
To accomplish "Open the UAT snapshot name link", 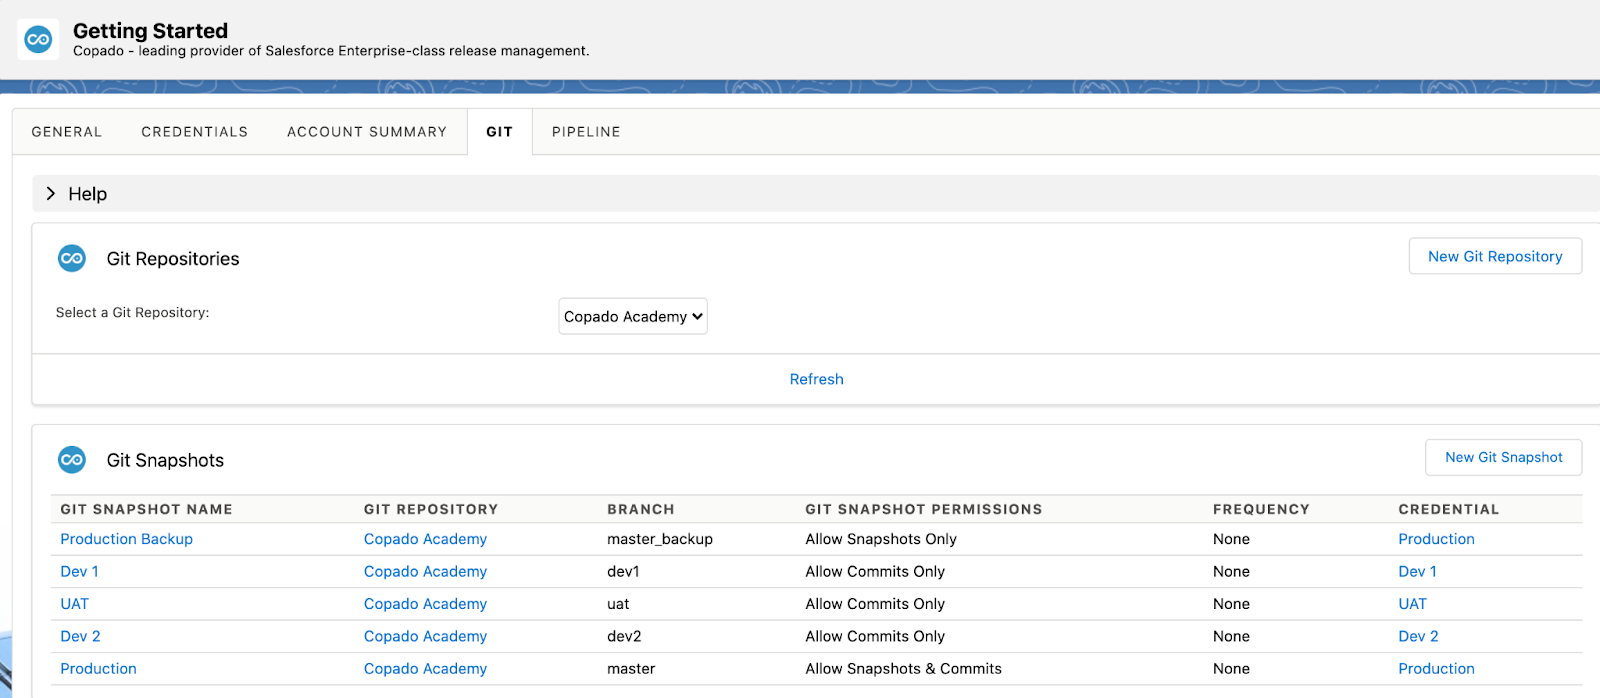I will coord(75,604).
